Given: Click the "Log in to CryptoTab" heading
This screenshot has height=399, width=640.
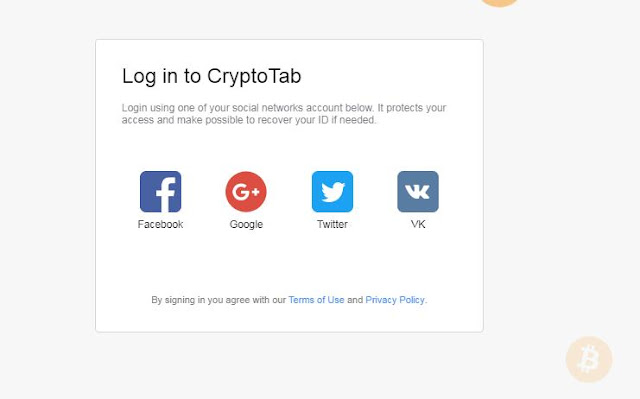Looking at the screenshot, I should click(x=211, y=76).
